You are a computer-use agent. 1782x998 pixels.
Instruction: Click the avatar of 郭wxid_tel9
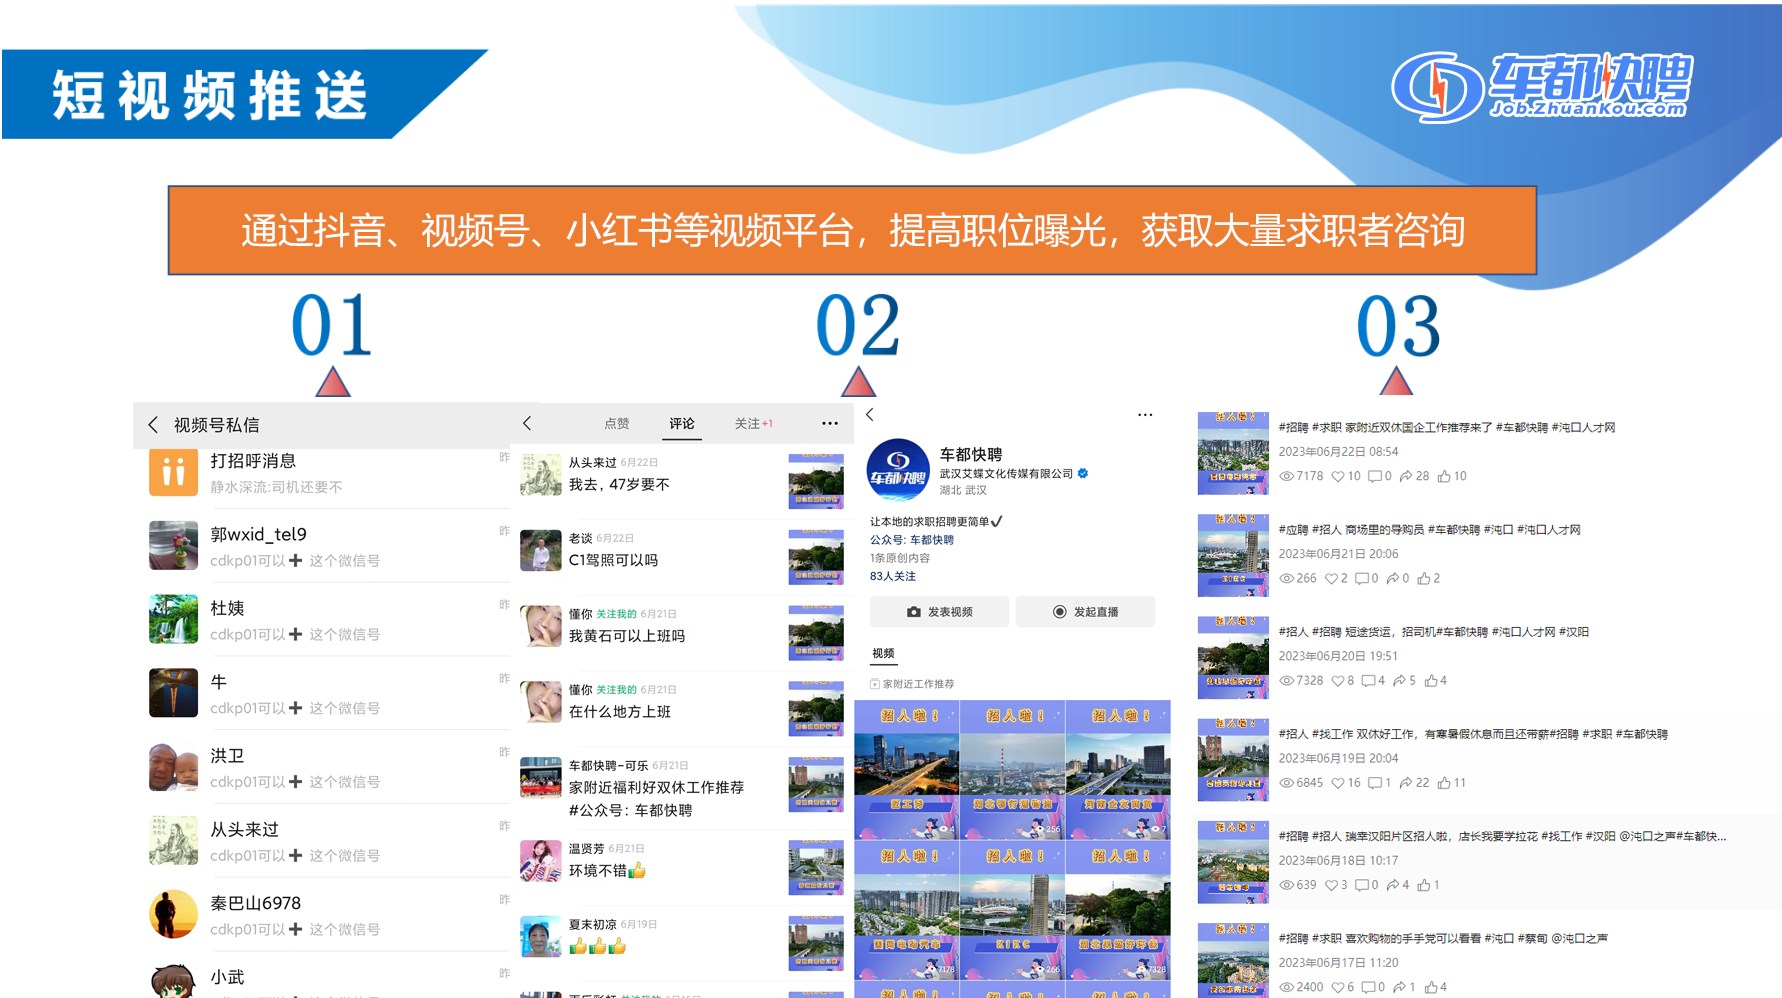click(x=173, y=545)
